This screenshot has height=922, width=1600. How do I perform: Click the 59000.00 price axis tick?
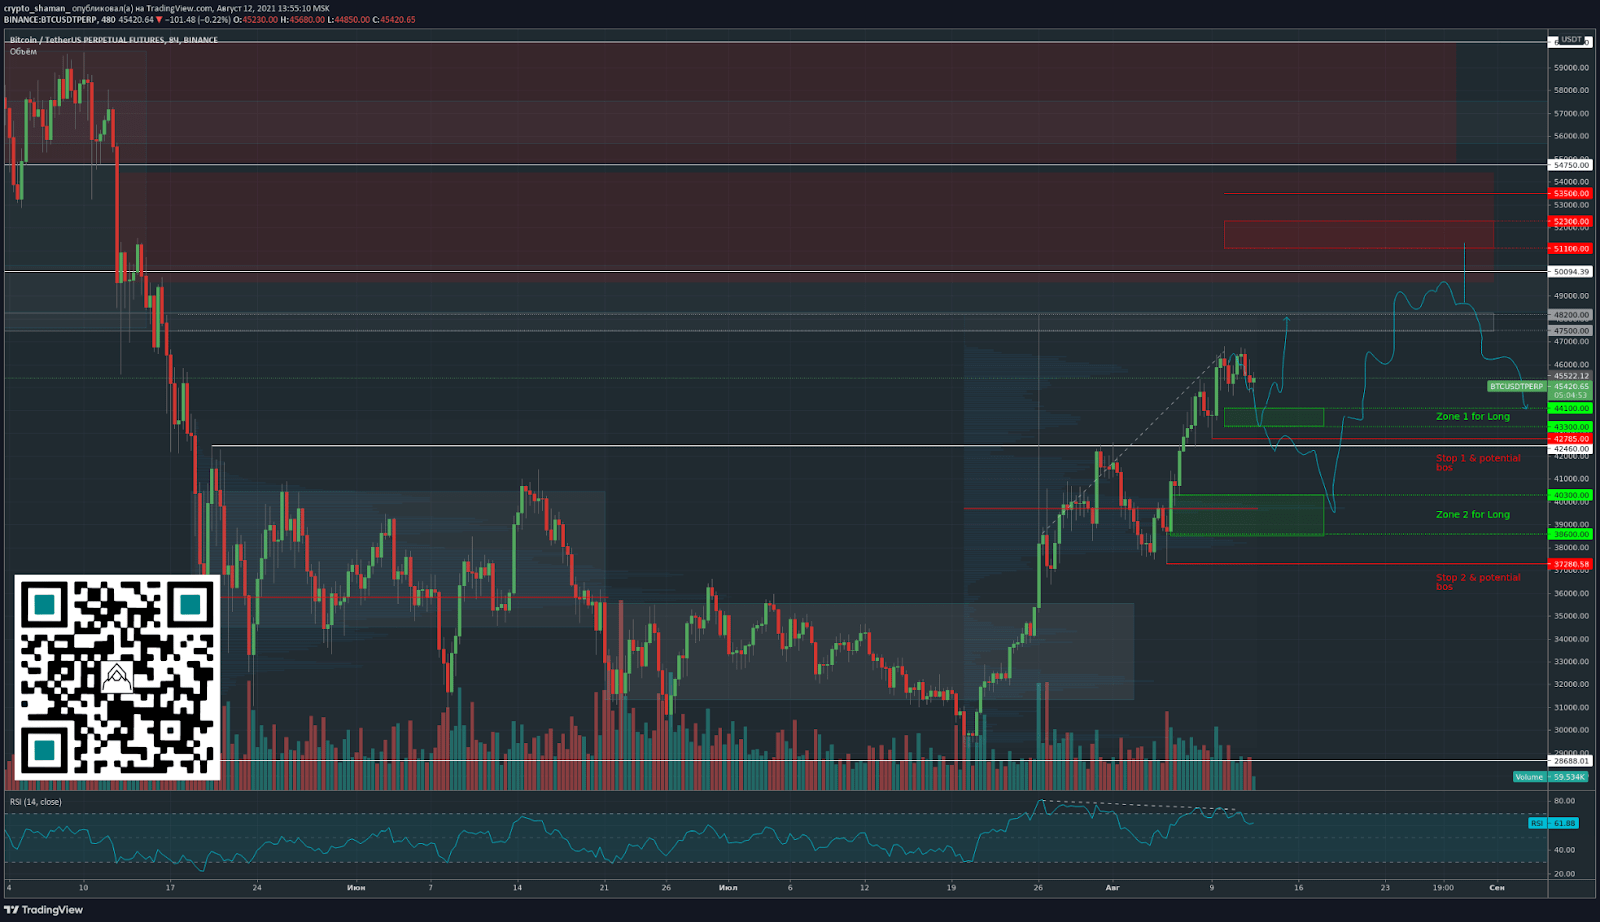(x=1571, y=67)
